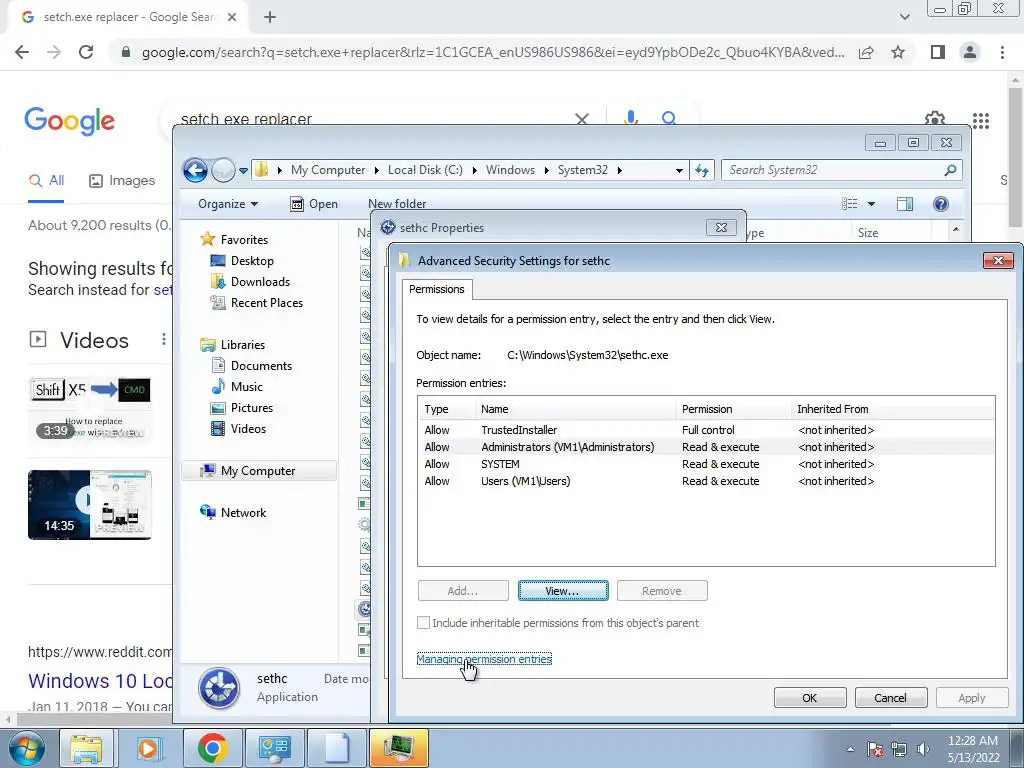The width and height of the screenshot is (1024, 768).
Task: Sort by Permission column header
Action: [733, 409]
